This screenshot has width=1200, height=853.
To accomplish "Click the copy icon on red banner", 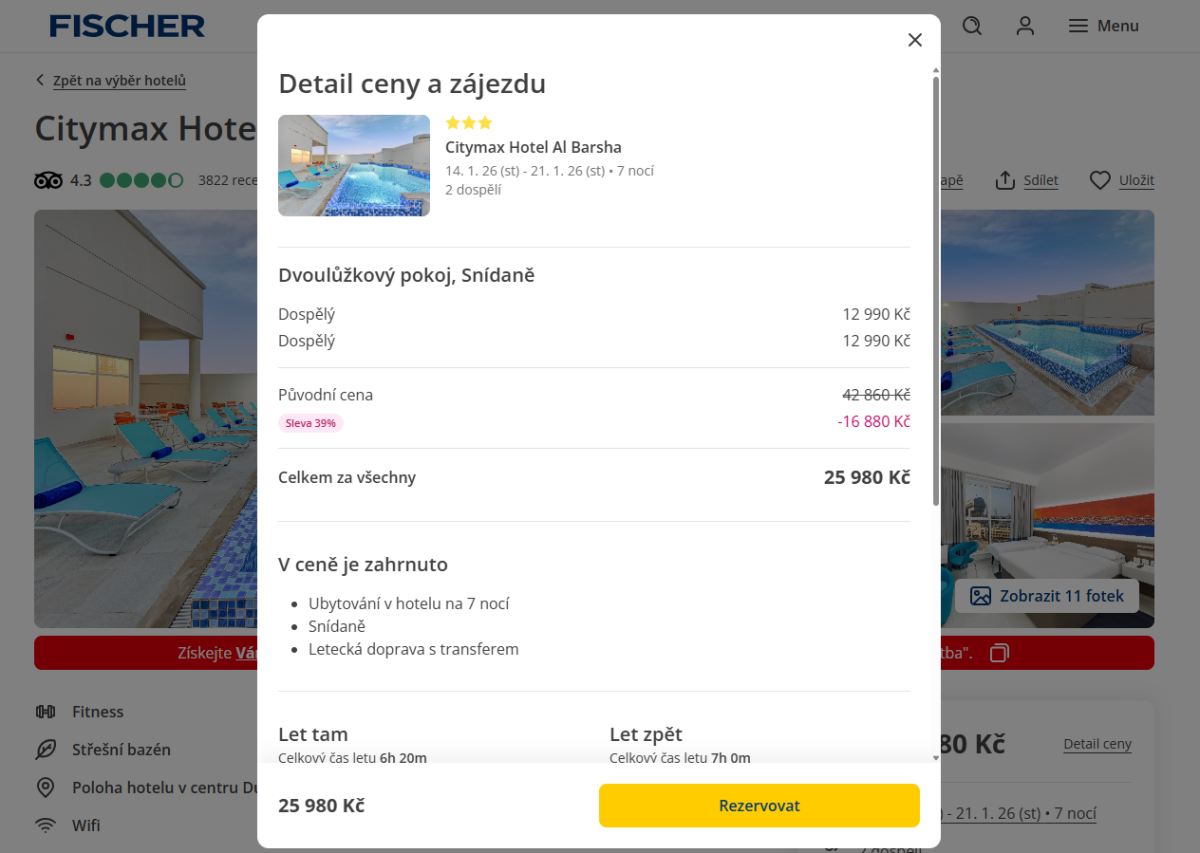I will coord(999,653).
